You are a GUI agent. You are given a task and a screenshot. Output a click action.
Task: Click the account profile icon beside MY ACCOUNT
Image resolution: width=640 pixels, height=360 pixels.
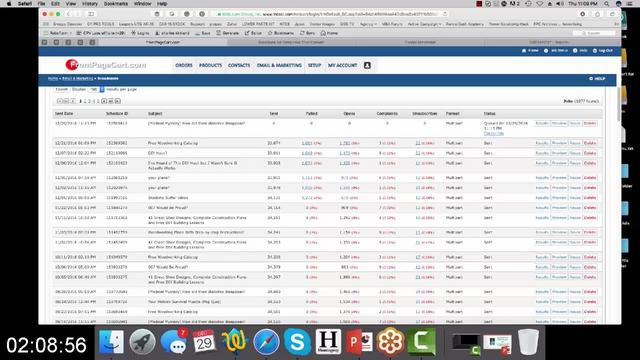(x=367, y=65)
